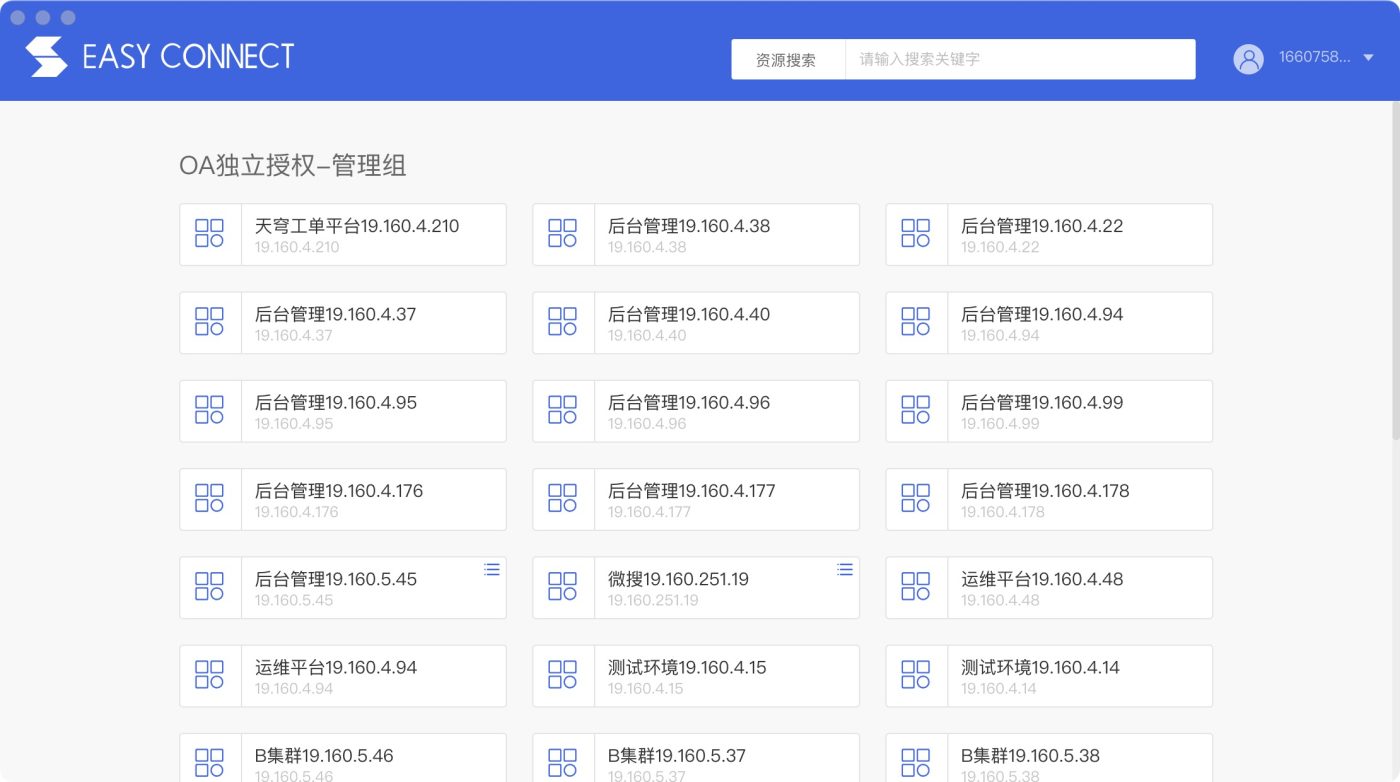The width and height of the screenshot is (1400, 782).
Task: Click the 资源搜索 search type selector
Action: 787,60
